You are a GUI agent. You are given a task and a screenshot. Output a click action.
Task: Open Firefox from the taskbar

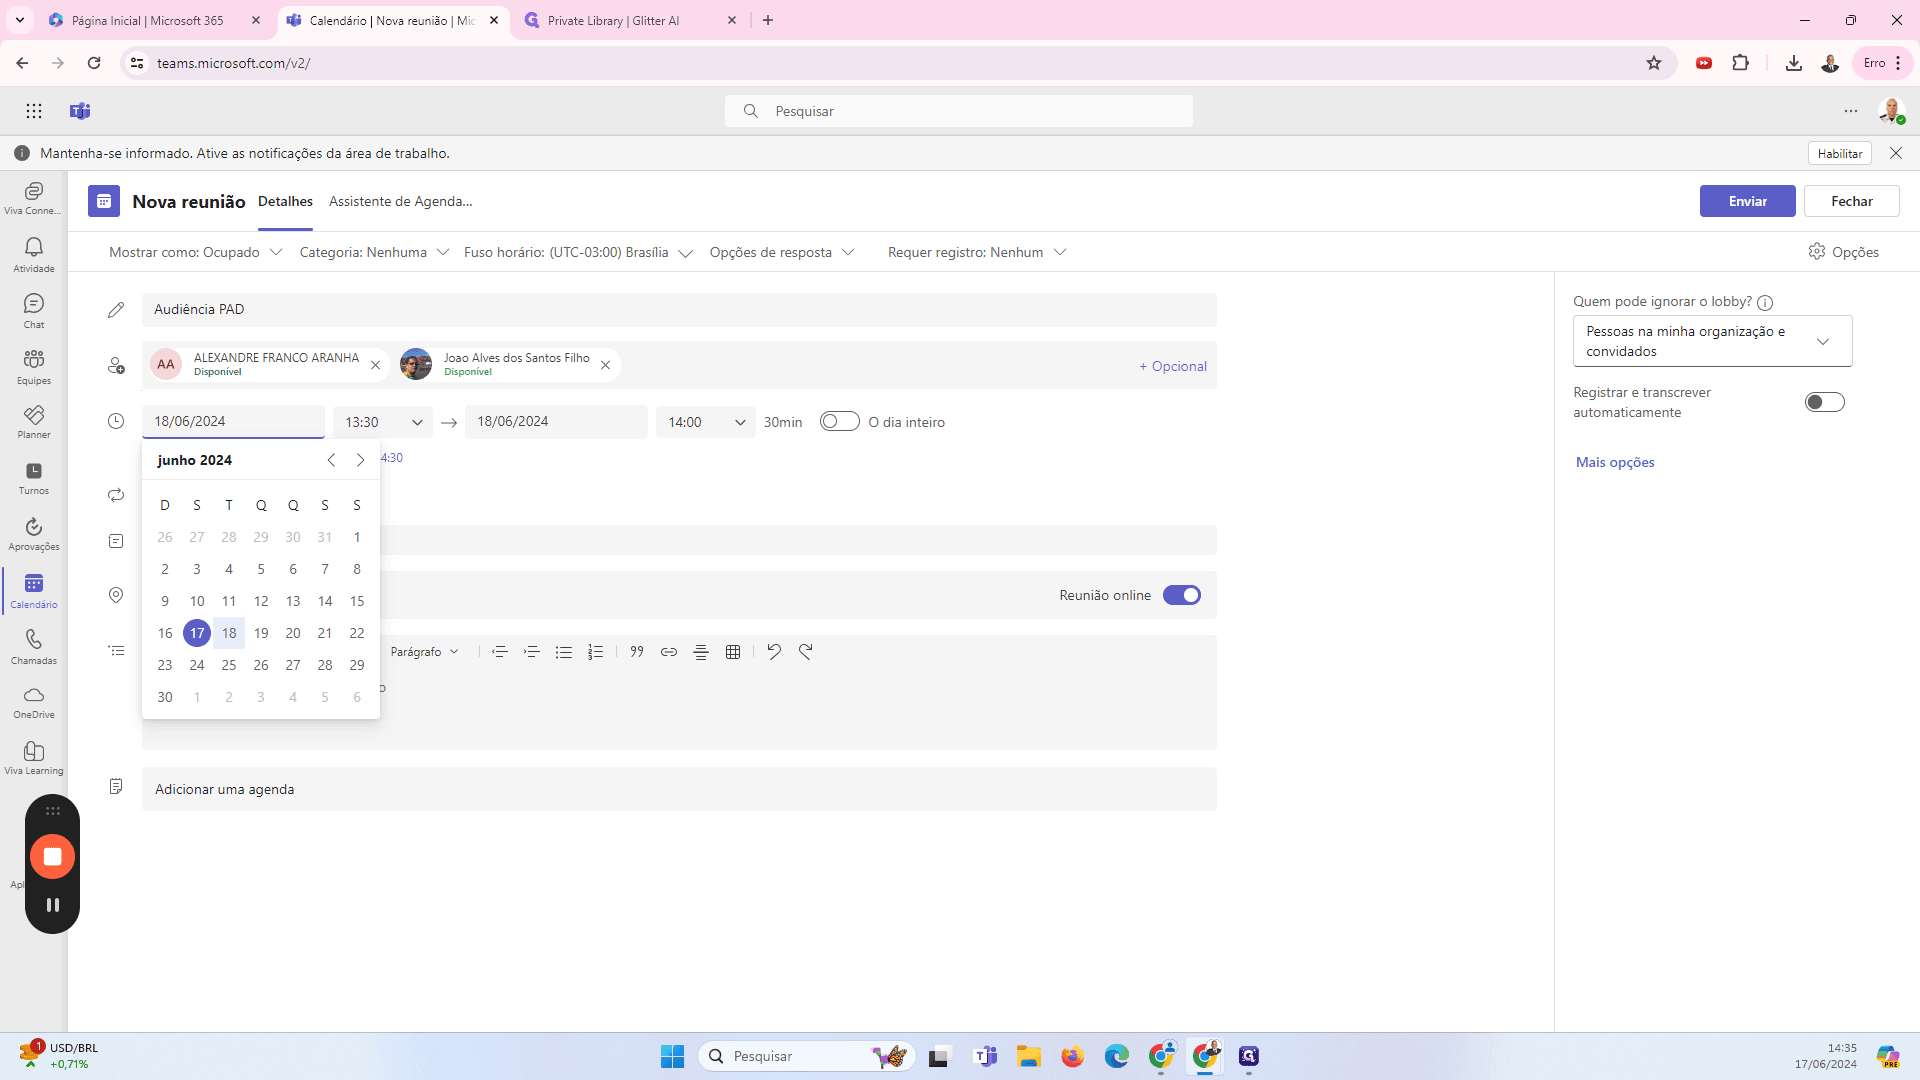[x=1073, y=1056]
